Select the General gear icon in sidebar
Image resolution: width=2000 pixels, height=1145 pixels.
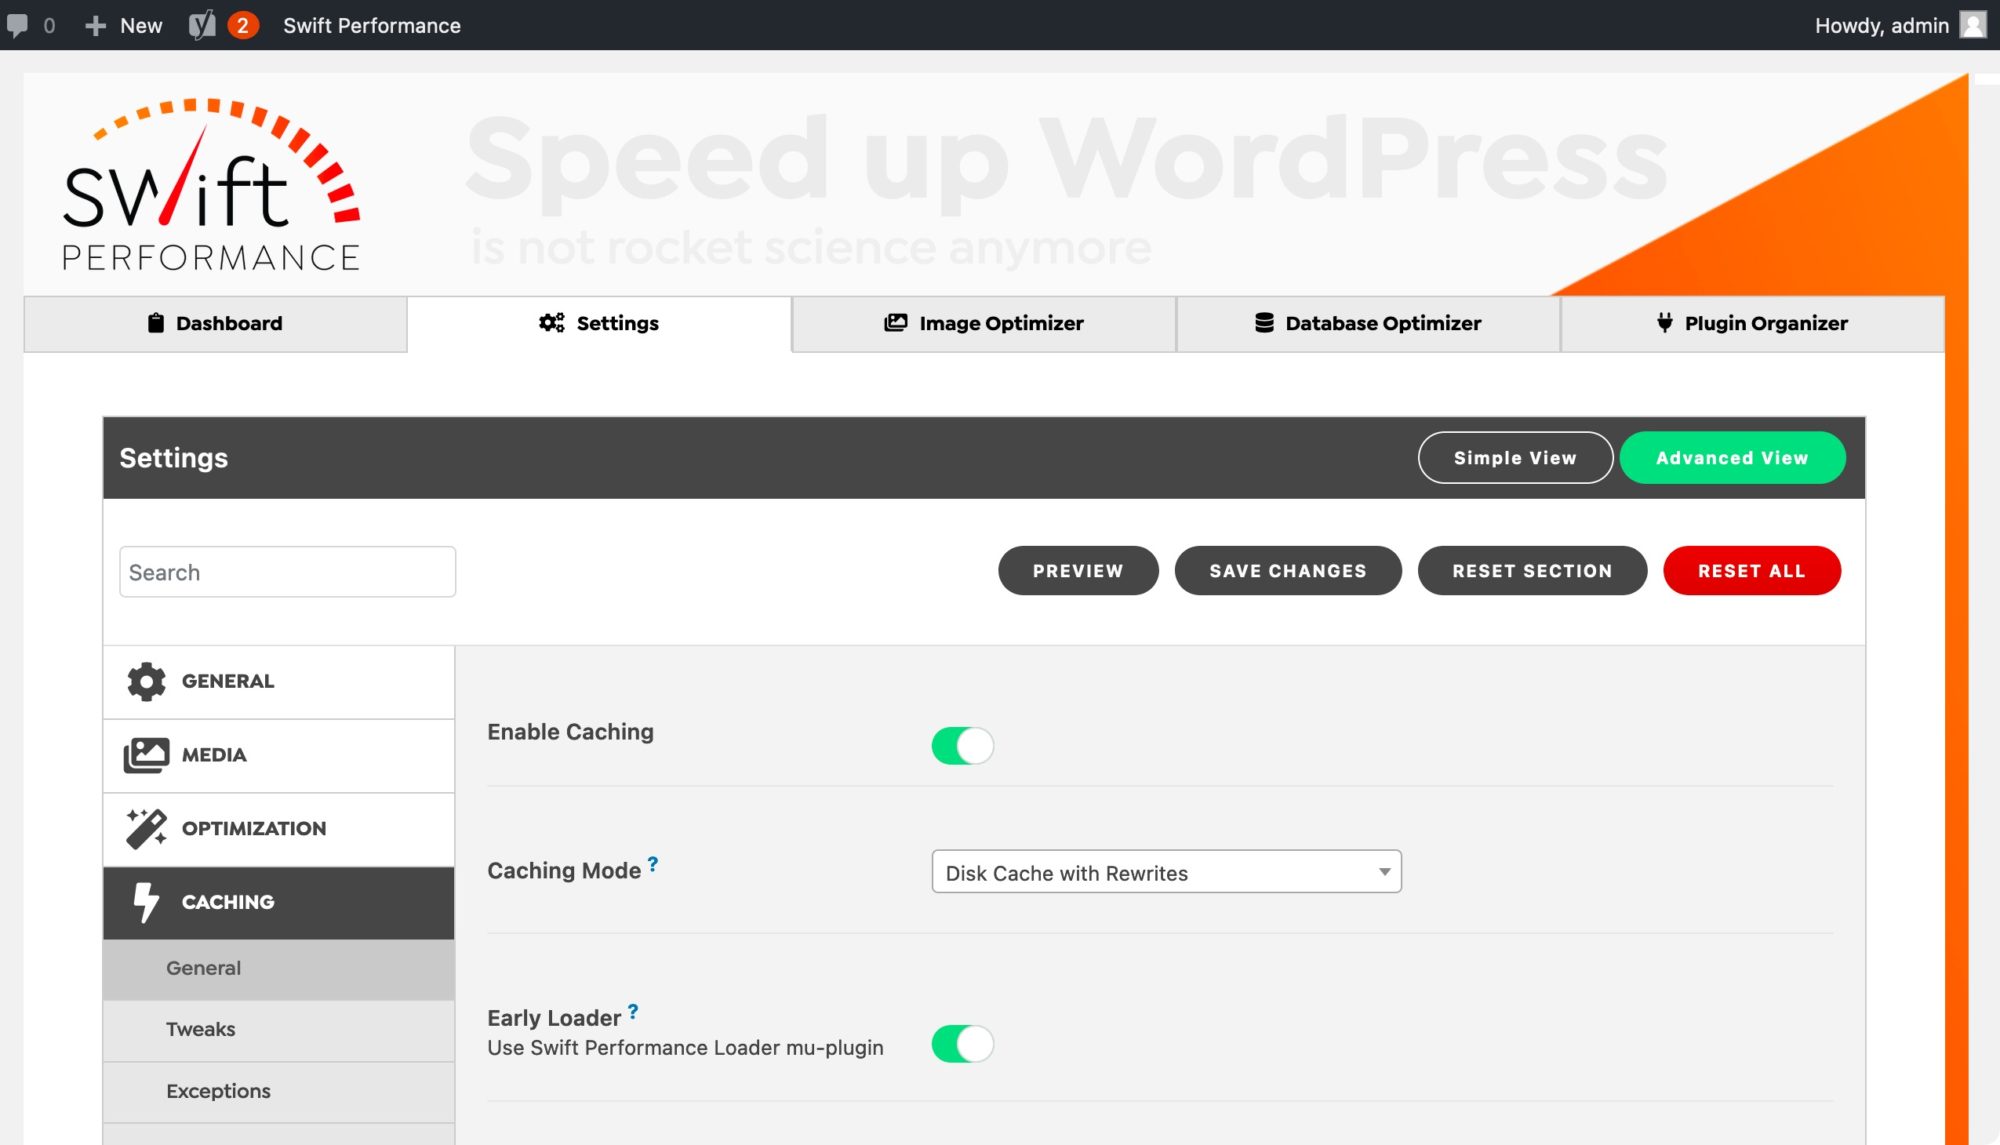coord(146,681)
